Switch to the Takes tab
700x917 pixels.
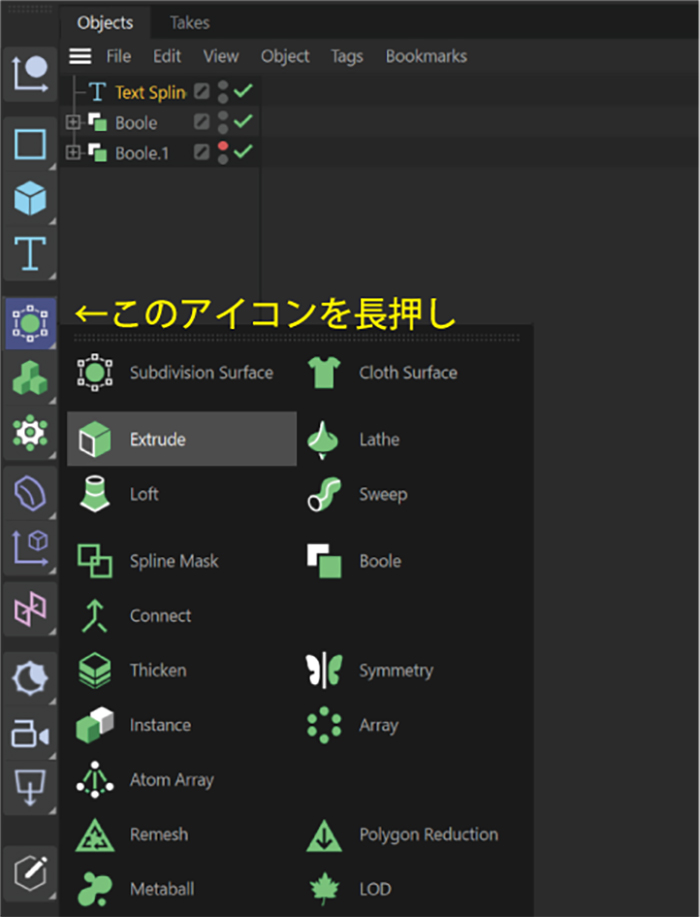(x=189, y=23)
